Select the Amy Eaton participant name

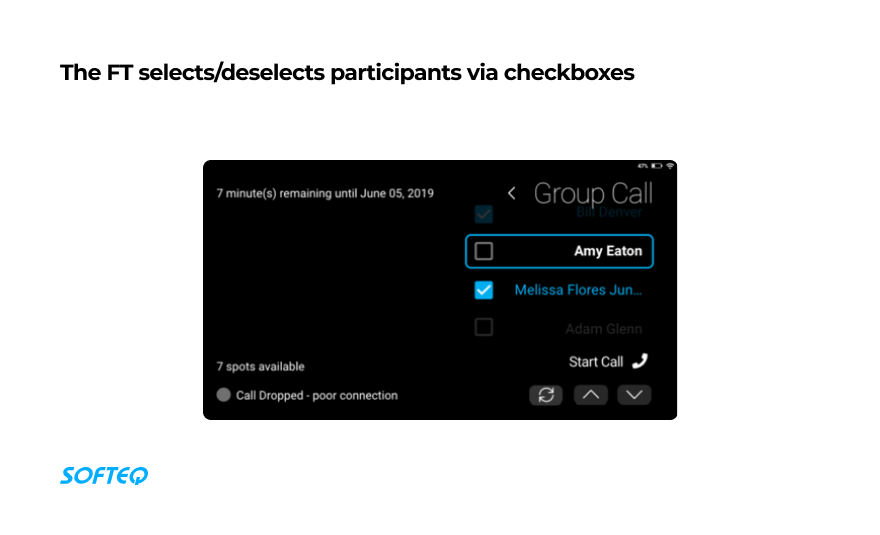[608, 251]
